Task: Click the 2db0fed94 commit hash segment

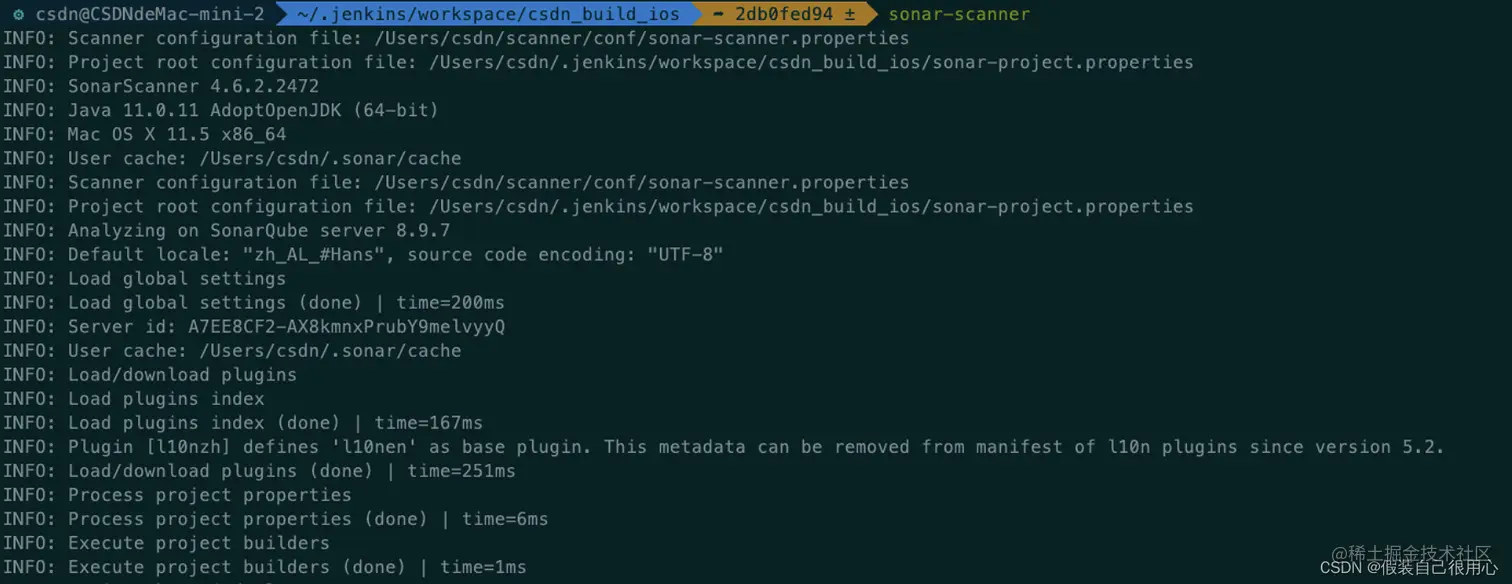Action: 784,15
